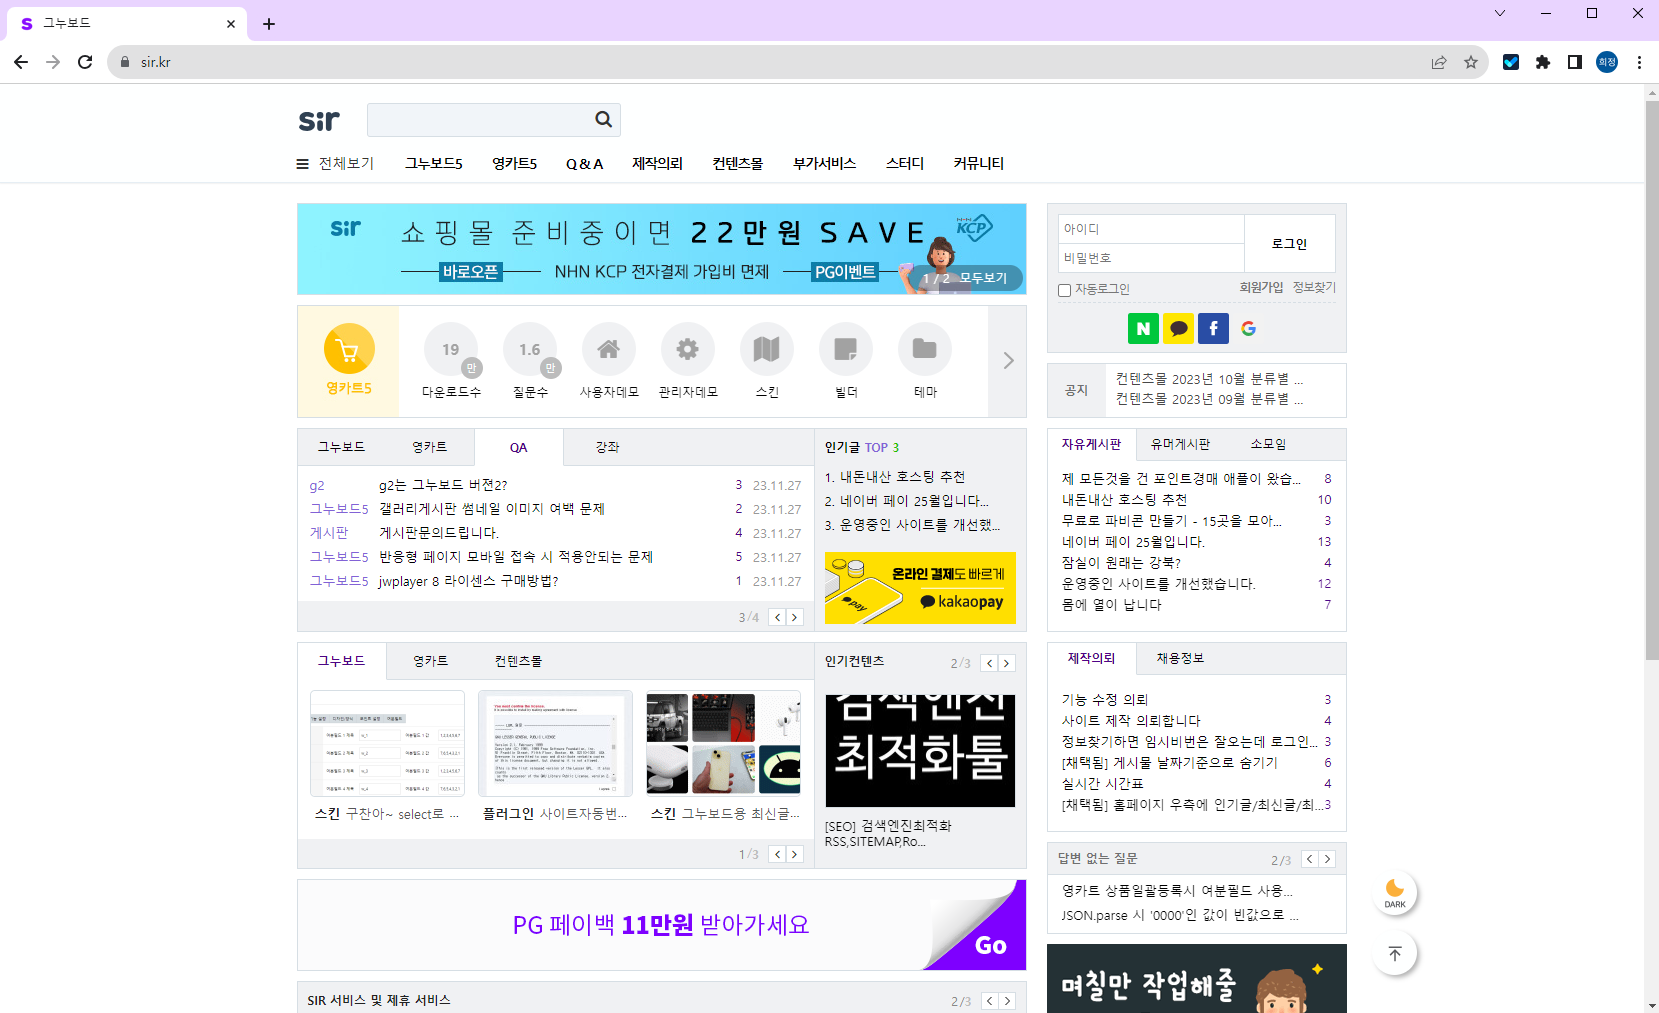The image size is (1659, 1013).
Task: Open request '사이트 제작 의뢰합니다'
Action: (x=1131, y=721)
